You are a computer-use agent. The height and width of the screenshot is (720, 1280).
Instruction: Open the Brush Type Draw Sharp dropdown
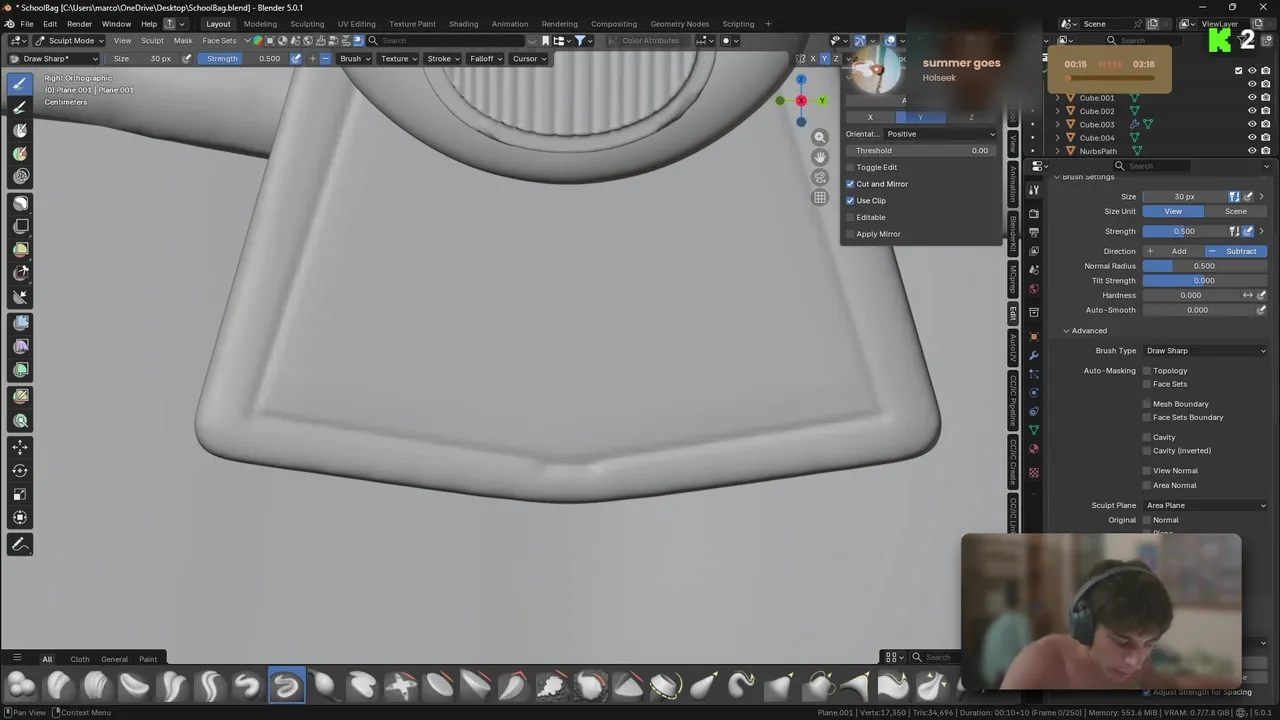click(x=1205, y=351)
